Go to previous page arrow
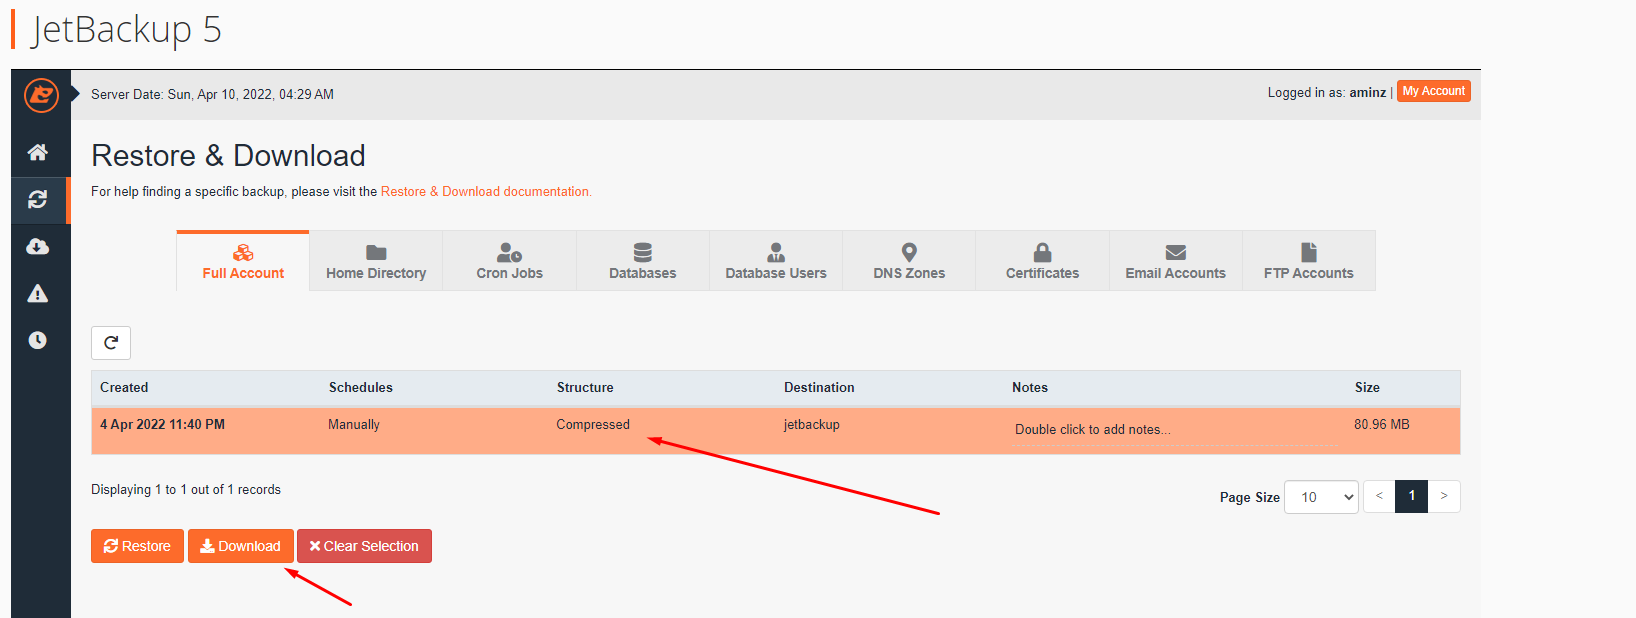This screenshot has height=618, width=1636. (x=1379, y=496)
